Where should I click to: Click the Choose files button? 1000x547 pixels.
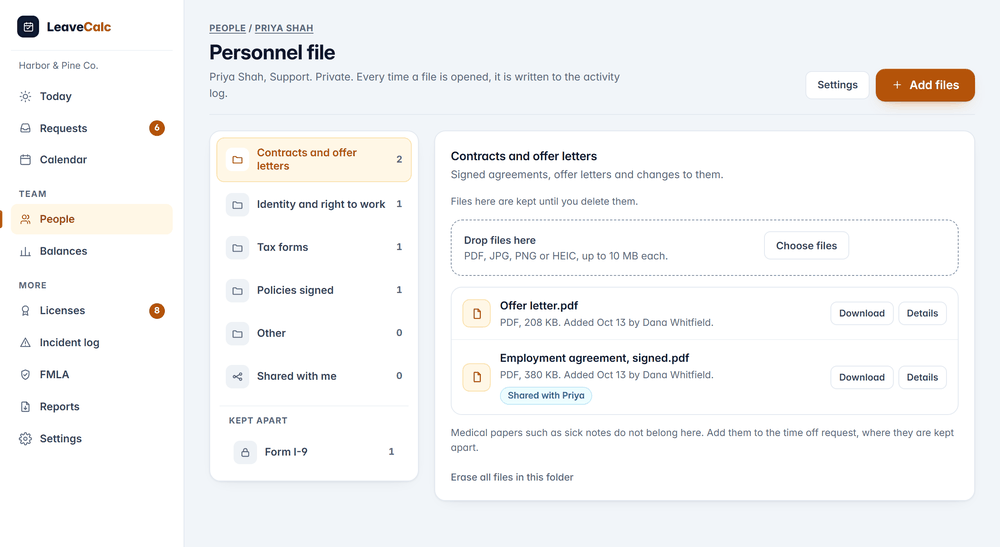pos(806,245)
